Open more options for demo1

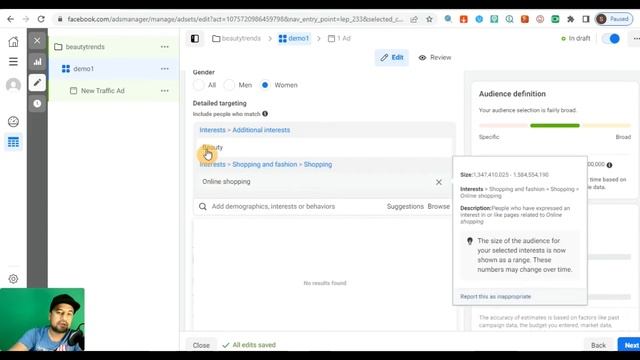(164, 69)
